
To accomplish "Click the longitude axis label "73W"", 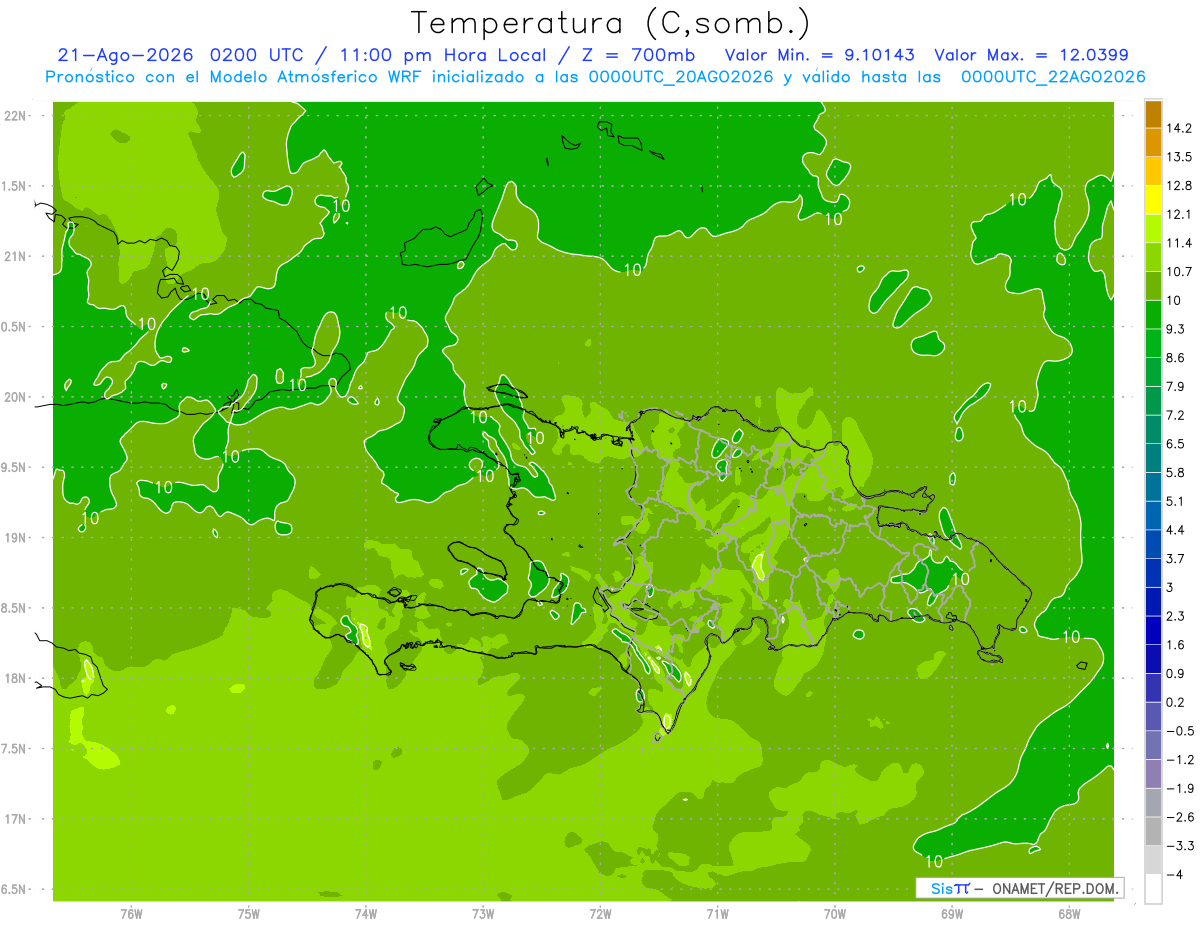I will click(483, 914).
